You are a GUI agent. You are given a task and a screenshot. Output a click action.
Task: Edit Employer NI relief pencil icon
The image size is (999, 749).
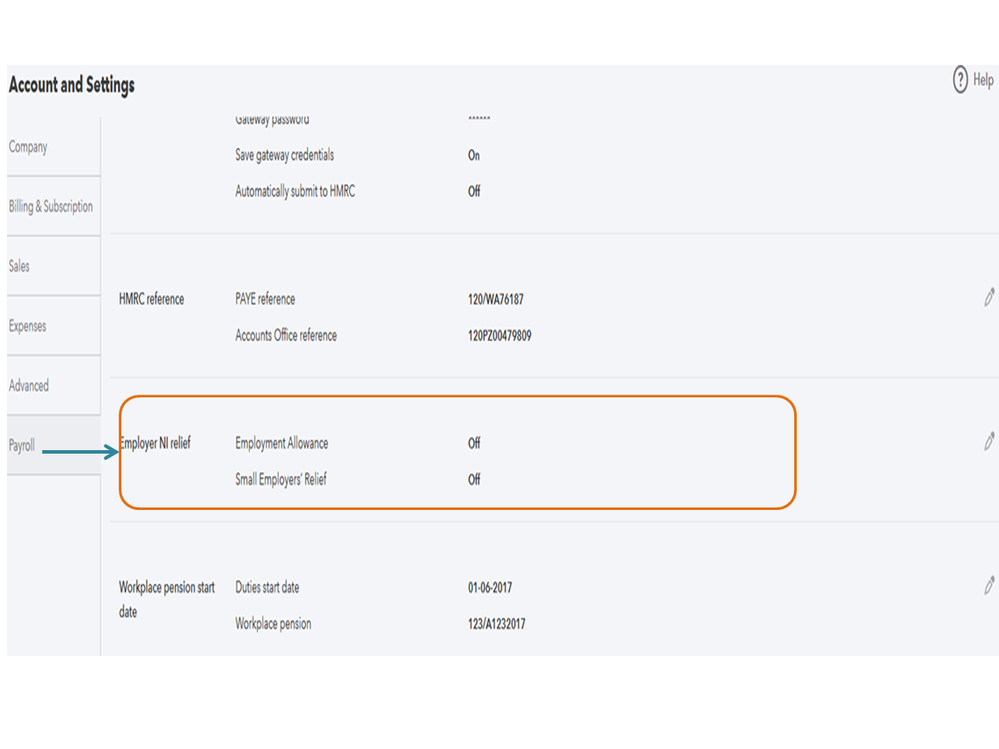989,441
